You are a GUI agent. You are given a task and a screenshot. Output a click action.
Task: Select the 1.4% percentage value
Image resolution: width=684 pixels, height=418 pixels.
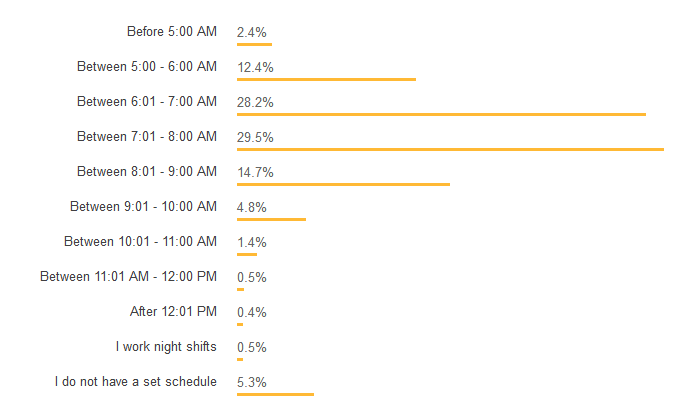coord(251,242)
